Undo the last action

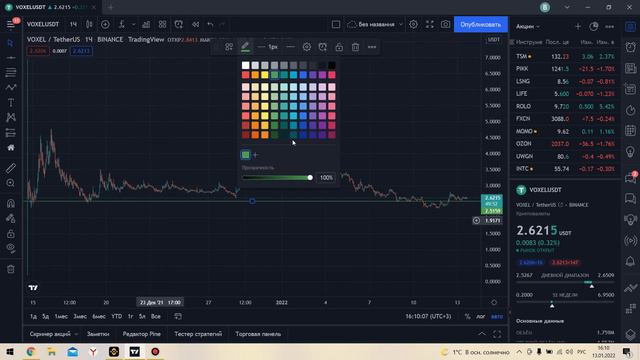210,24
